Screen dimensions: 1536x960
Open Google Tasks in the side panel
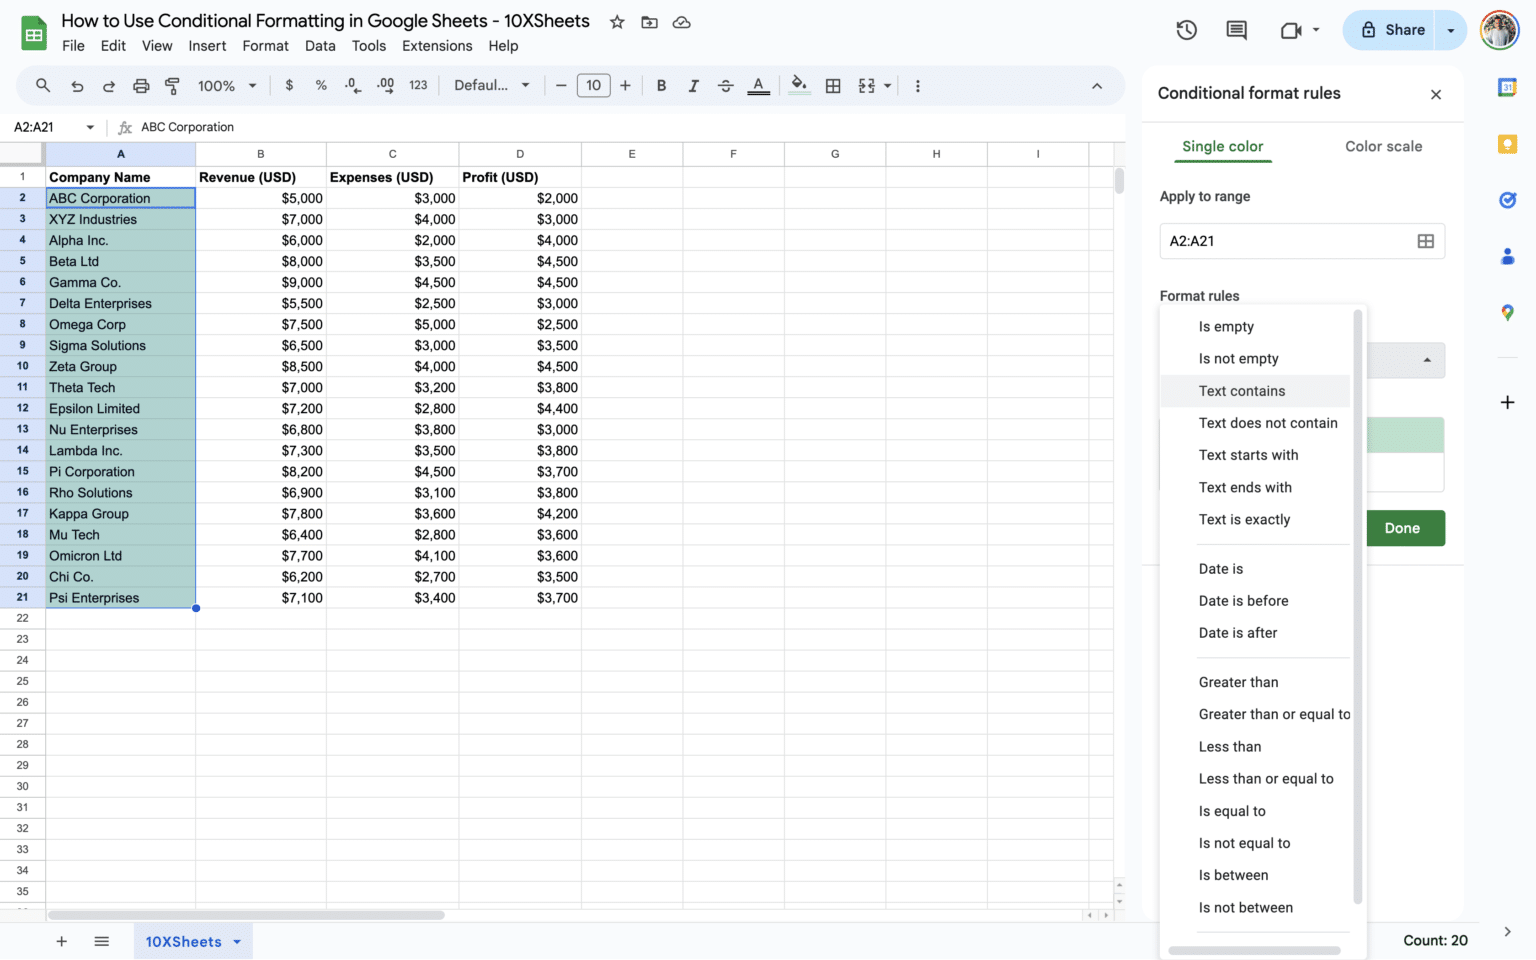[1507, 200]
